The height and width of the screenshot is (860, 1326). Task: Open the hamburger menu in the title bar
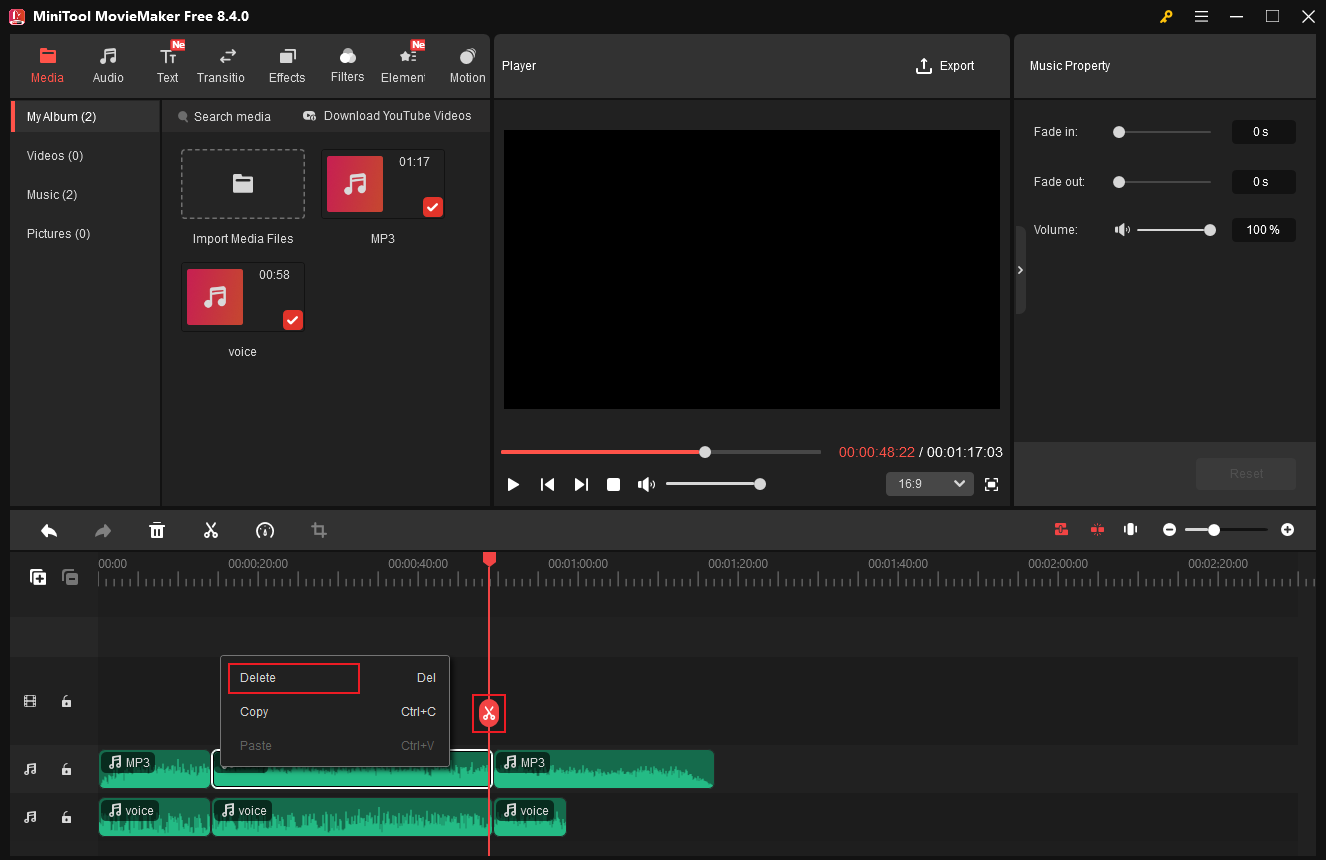point(1201,16)
